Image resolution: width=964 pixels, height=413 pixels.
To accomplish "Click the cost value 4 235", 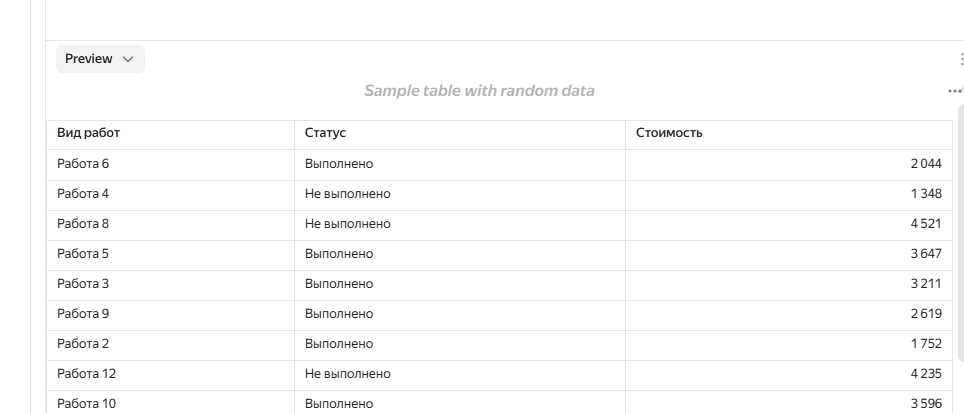I will tap(926, 374).
